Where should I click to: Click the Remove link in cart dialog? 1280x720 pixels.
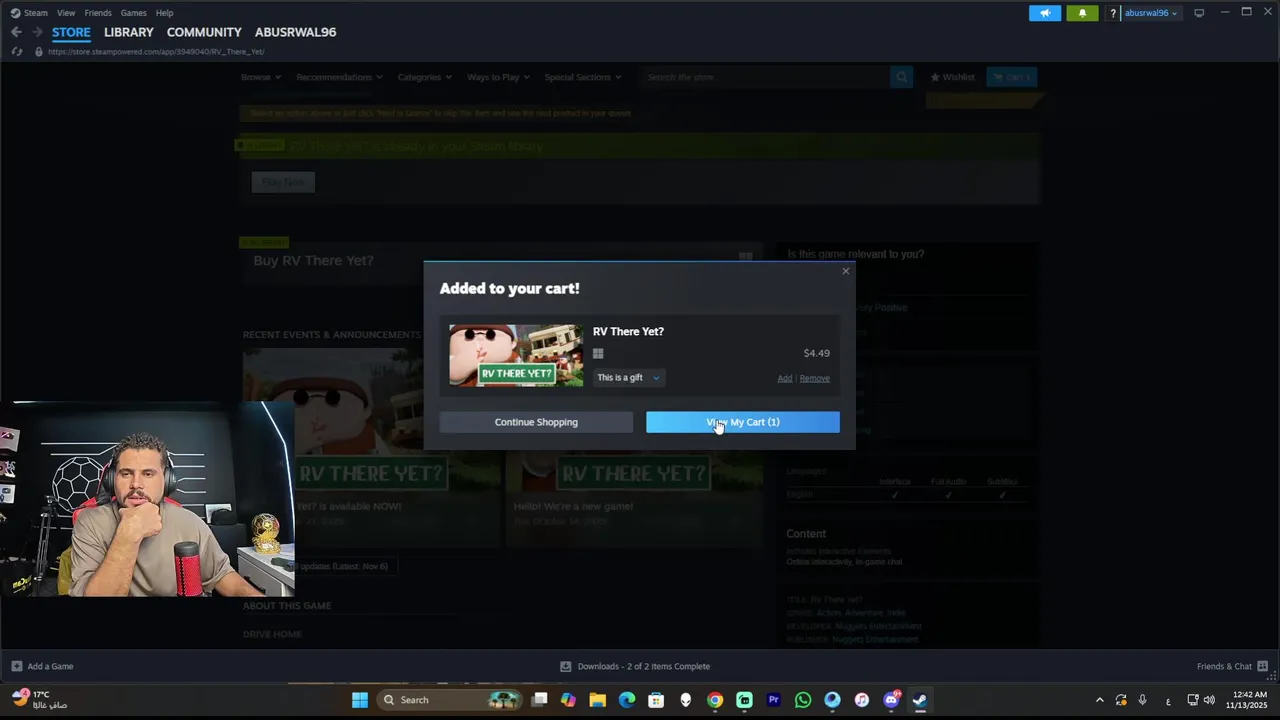pyautogui.click(x=814, y=378)
